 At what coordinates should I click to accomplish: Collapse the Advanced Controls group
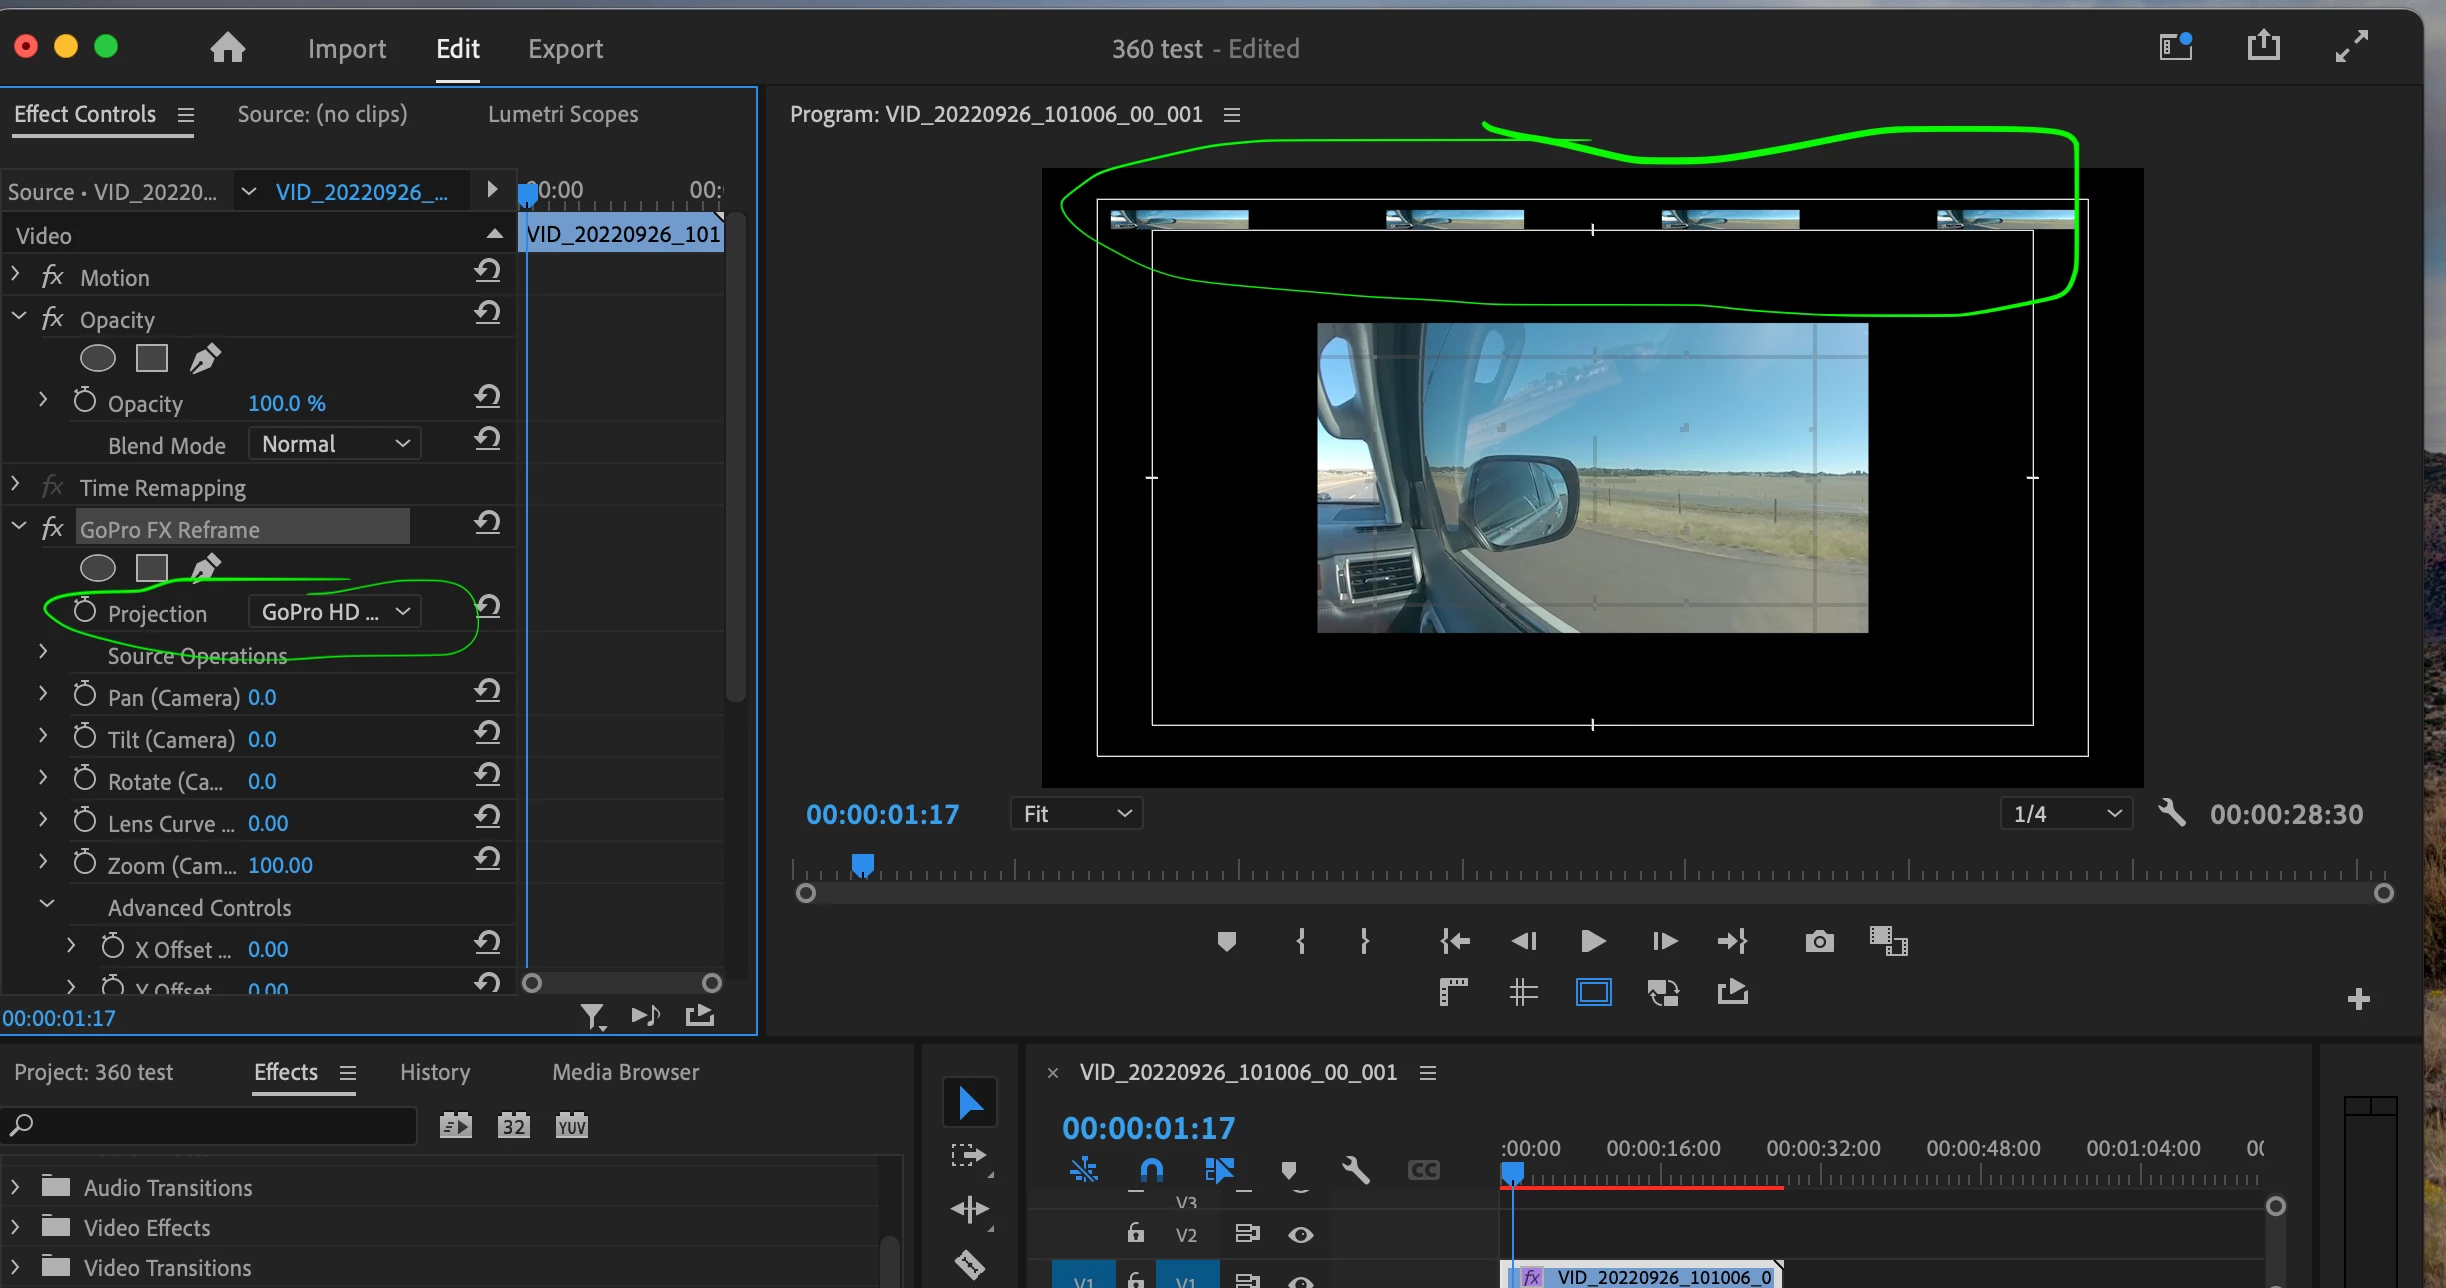coord(46,904)
